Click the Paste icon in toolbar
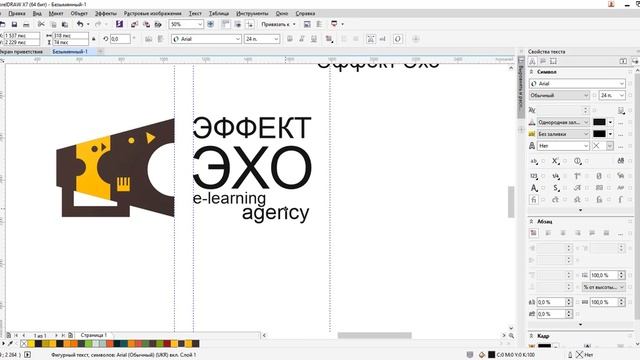 point(64,24)
